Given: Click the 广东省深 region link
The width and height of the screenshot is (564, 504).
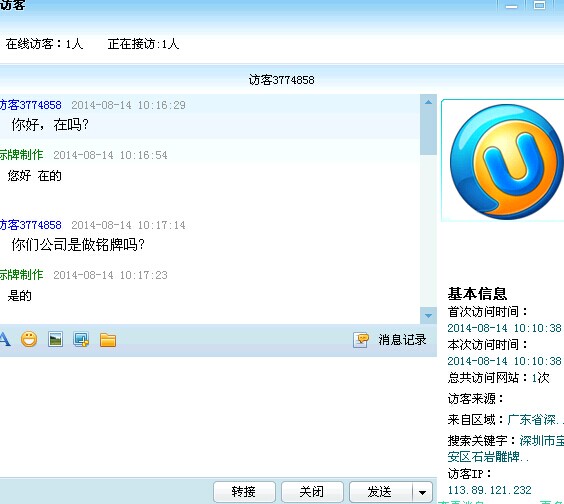Looking at the screenshot, I should pos(534,420).
